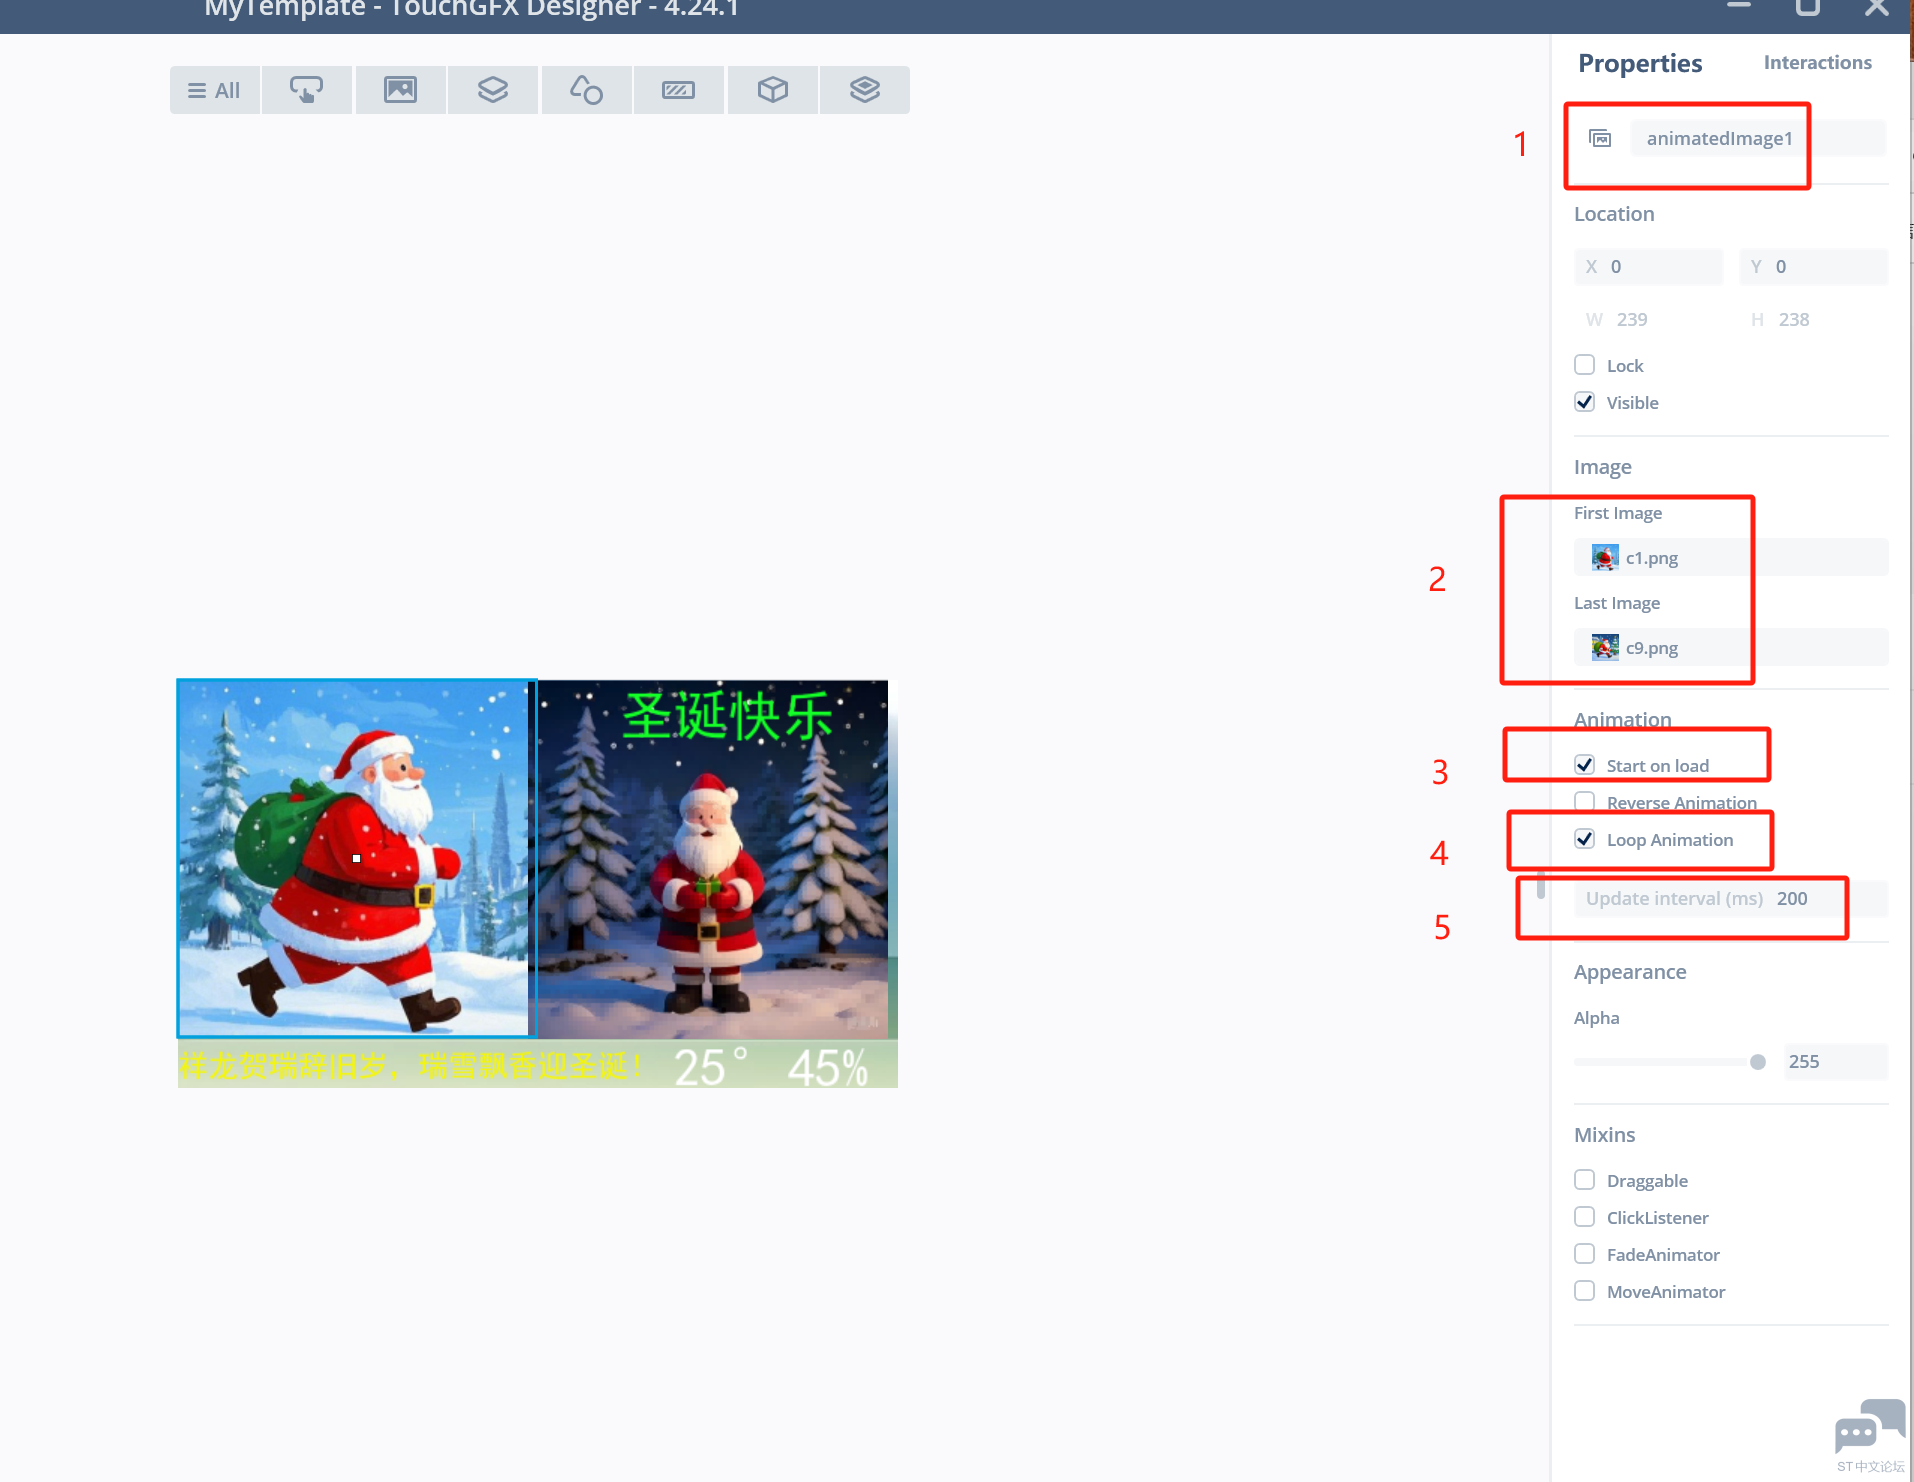
Task: Open the Containers widget category icon
Action: coord(493,90)
